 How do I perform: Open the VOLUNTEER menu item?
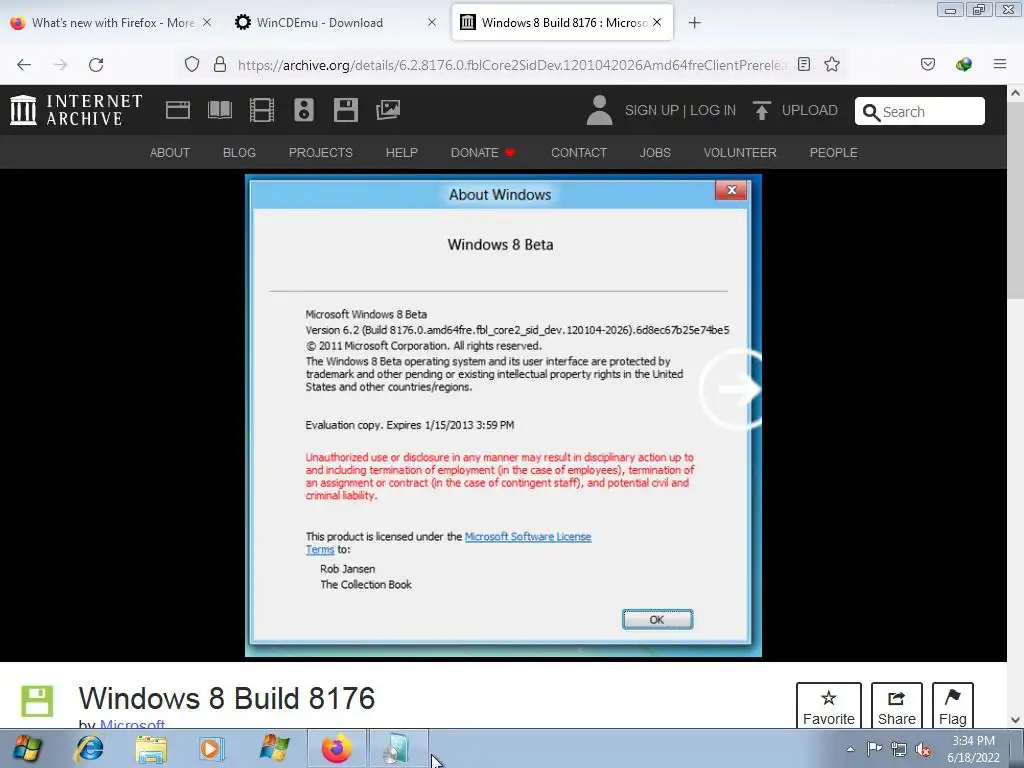coord(740,153)
